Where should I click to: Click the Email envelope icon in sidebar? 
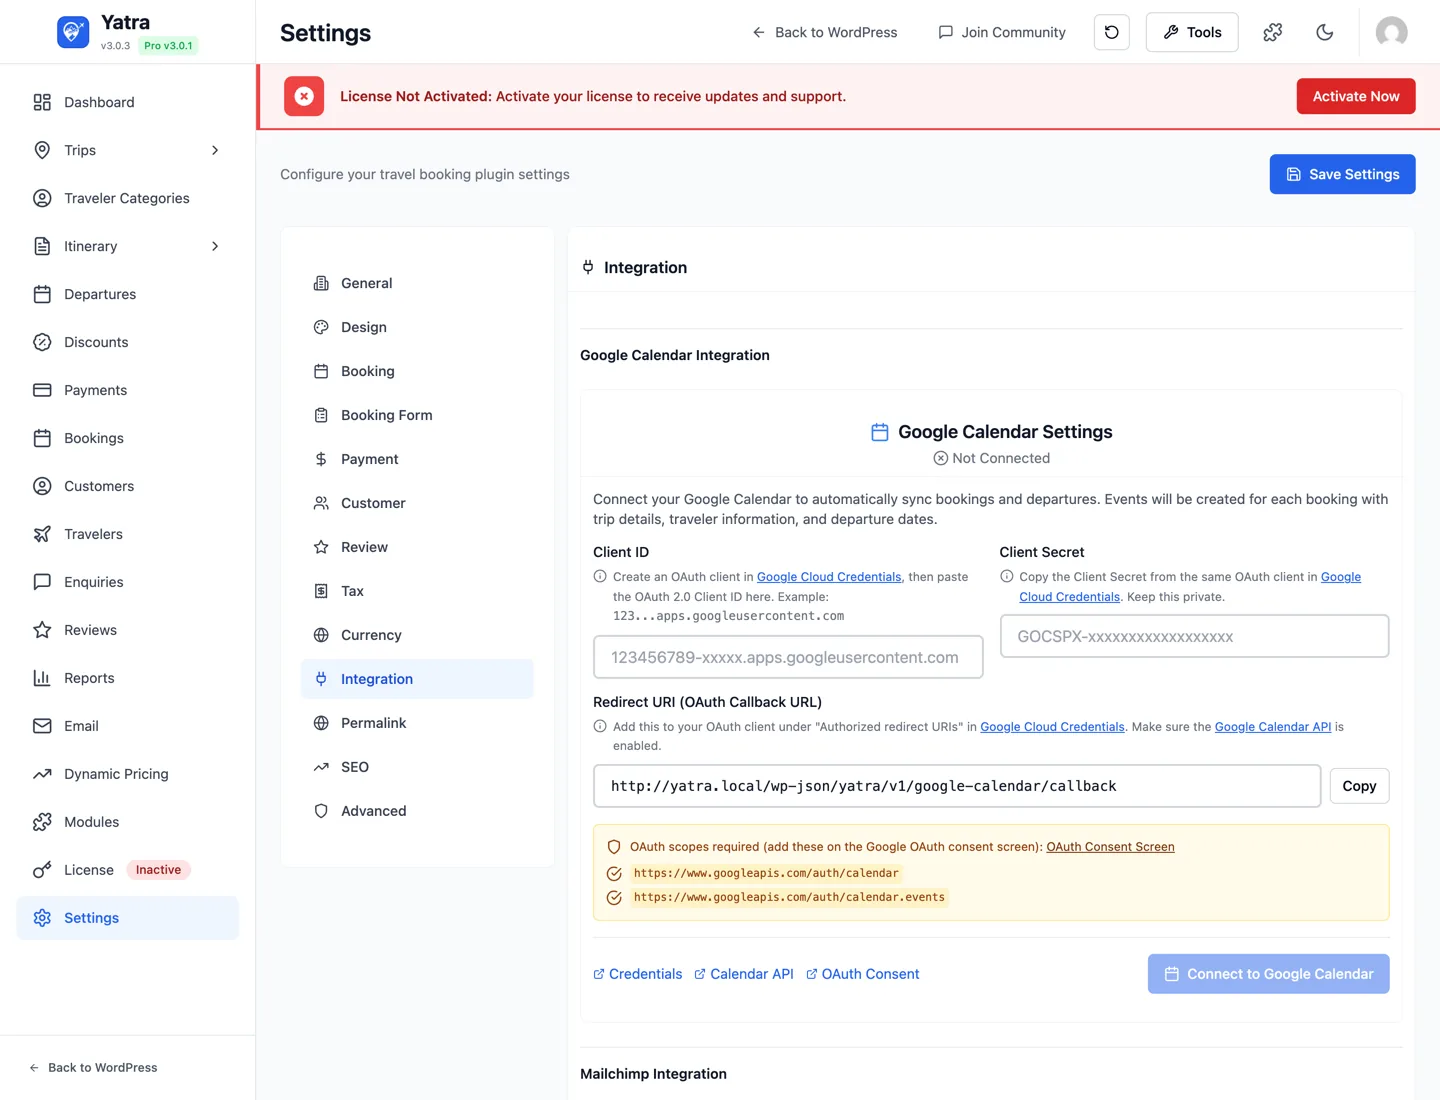pos(42,726)
